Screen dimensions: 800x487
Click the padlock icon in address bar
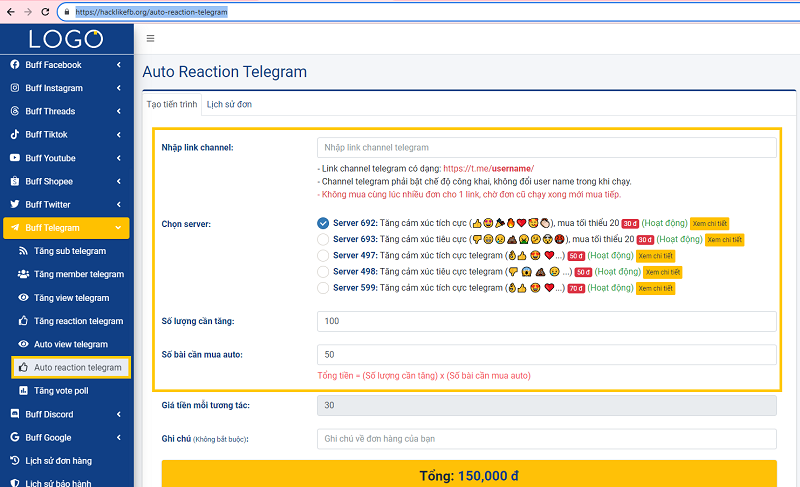coord(67,12)
